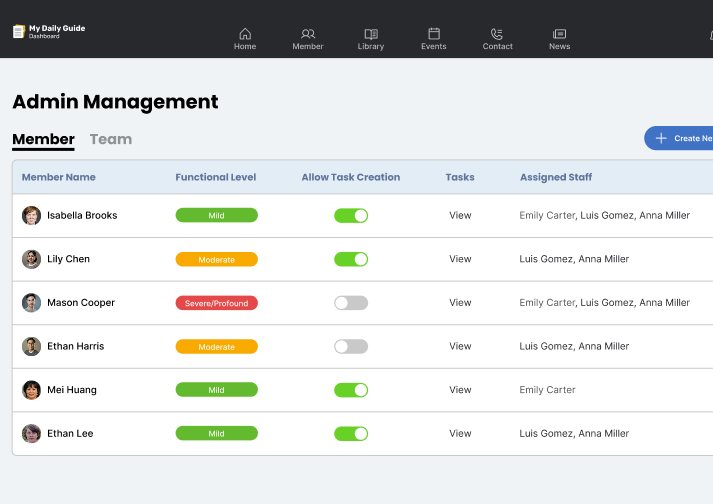Click the My Daily Guide logo icon
This screenshot has height=504, width=713.
(19, 31)
